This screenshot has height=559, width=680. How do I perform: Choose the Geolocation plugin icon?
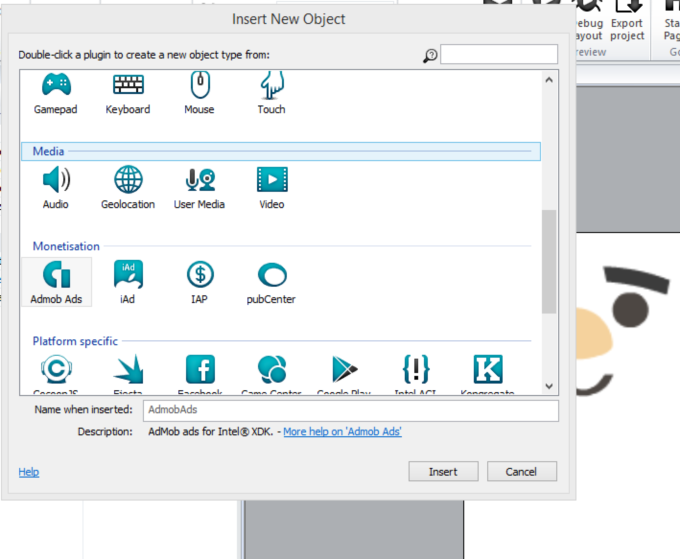point(128,179)
